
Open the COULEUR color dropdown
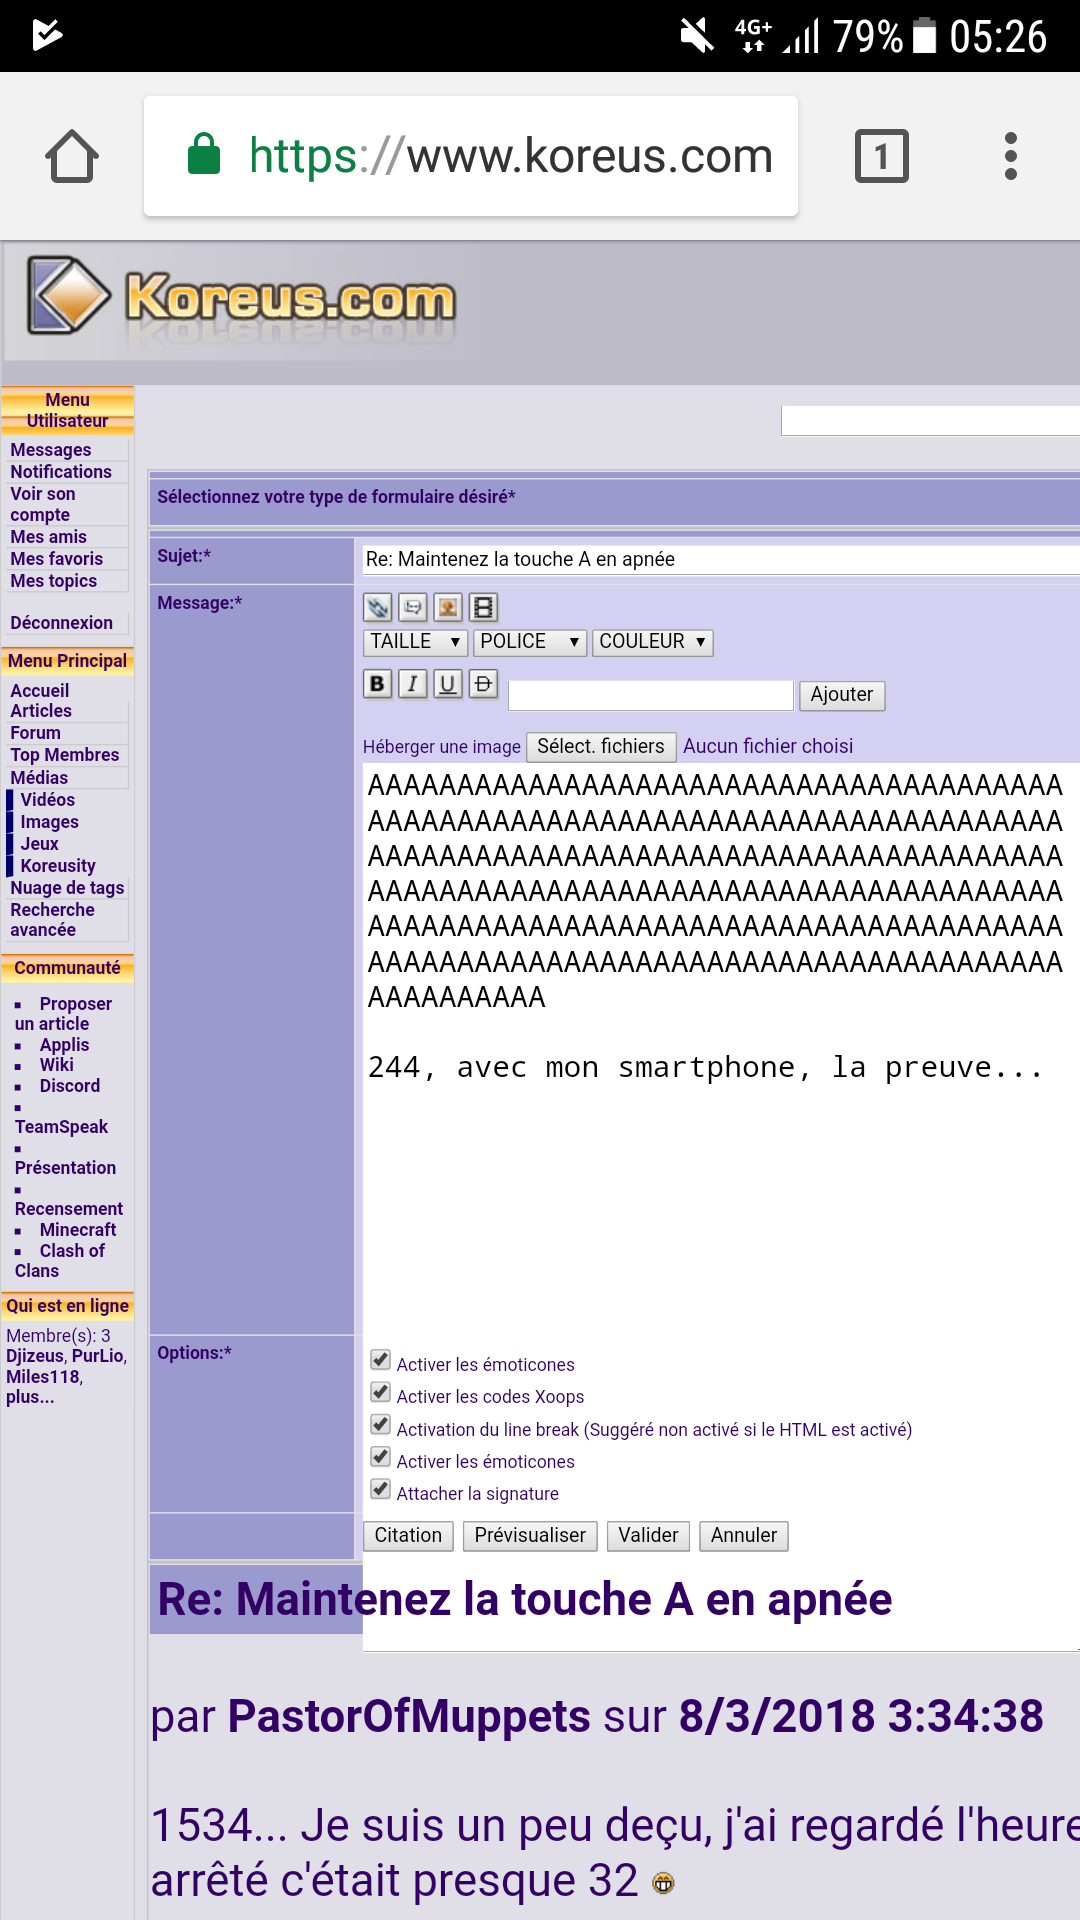pos(652,642)
